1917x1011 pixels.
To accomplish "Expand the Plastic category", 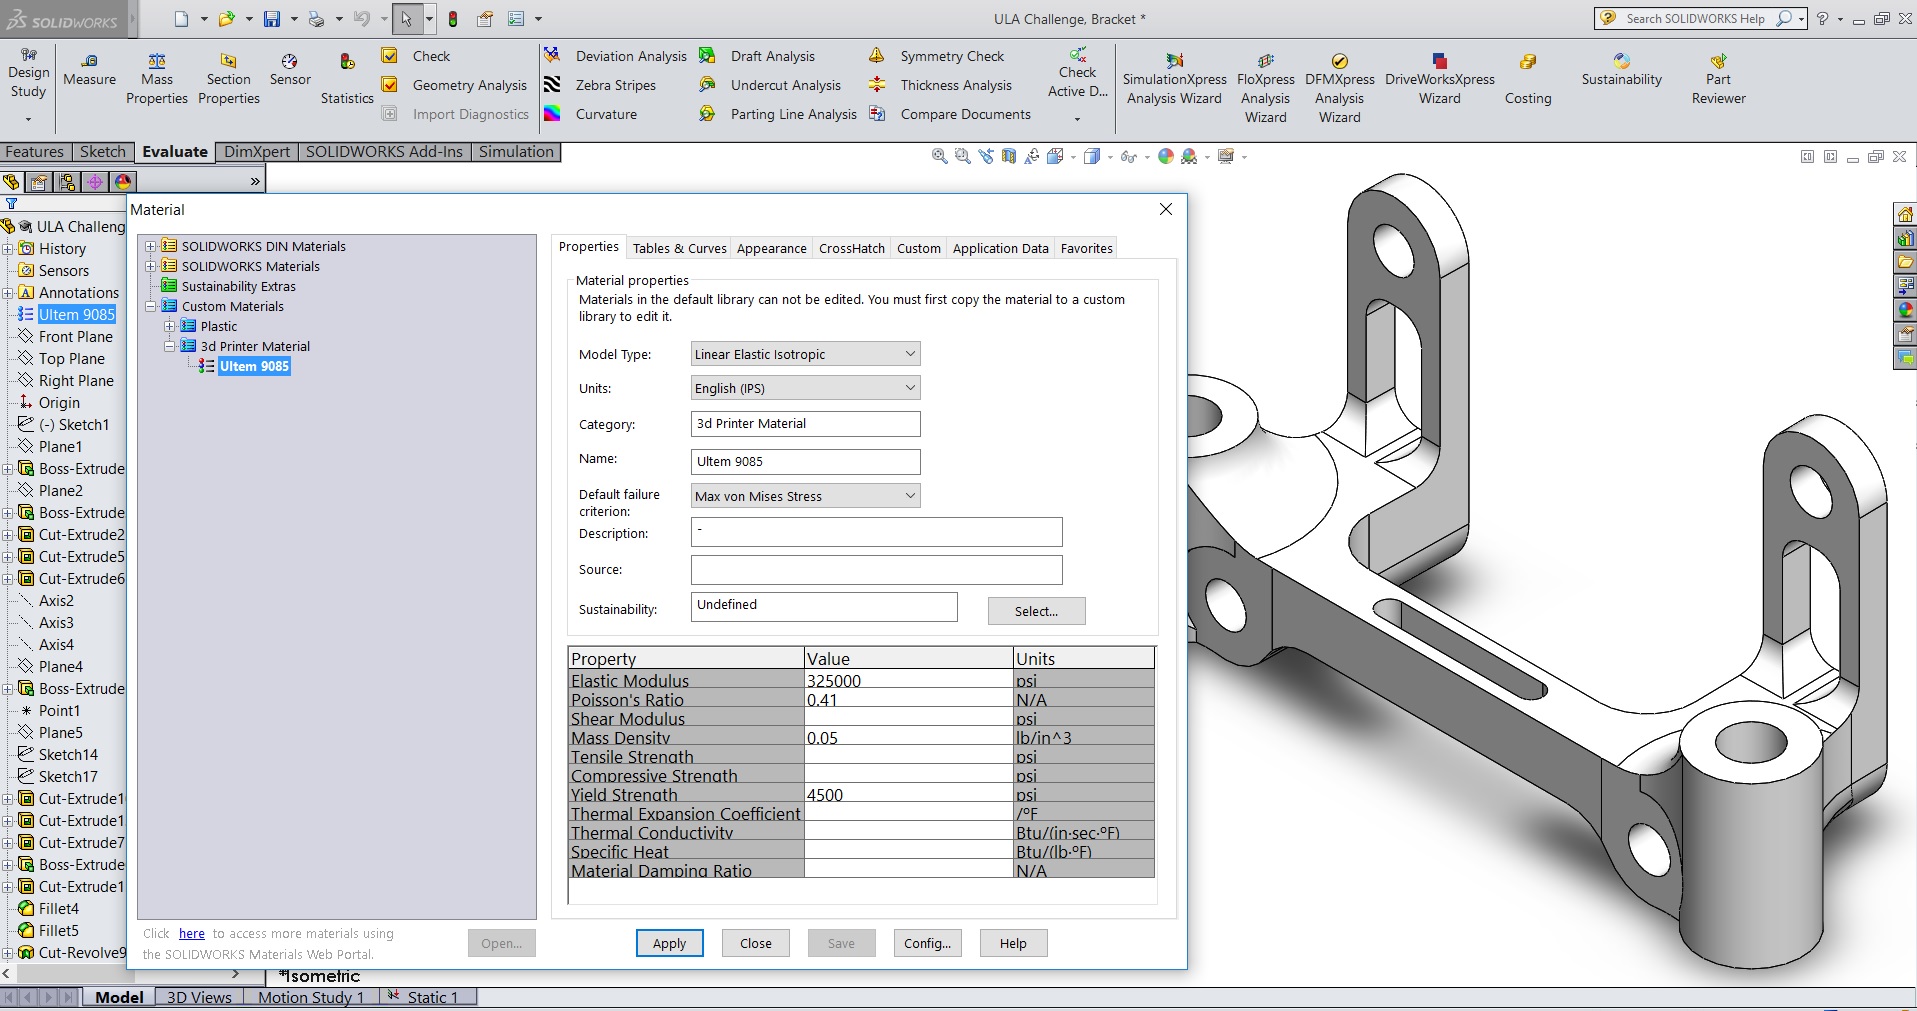I will point(170,326).
